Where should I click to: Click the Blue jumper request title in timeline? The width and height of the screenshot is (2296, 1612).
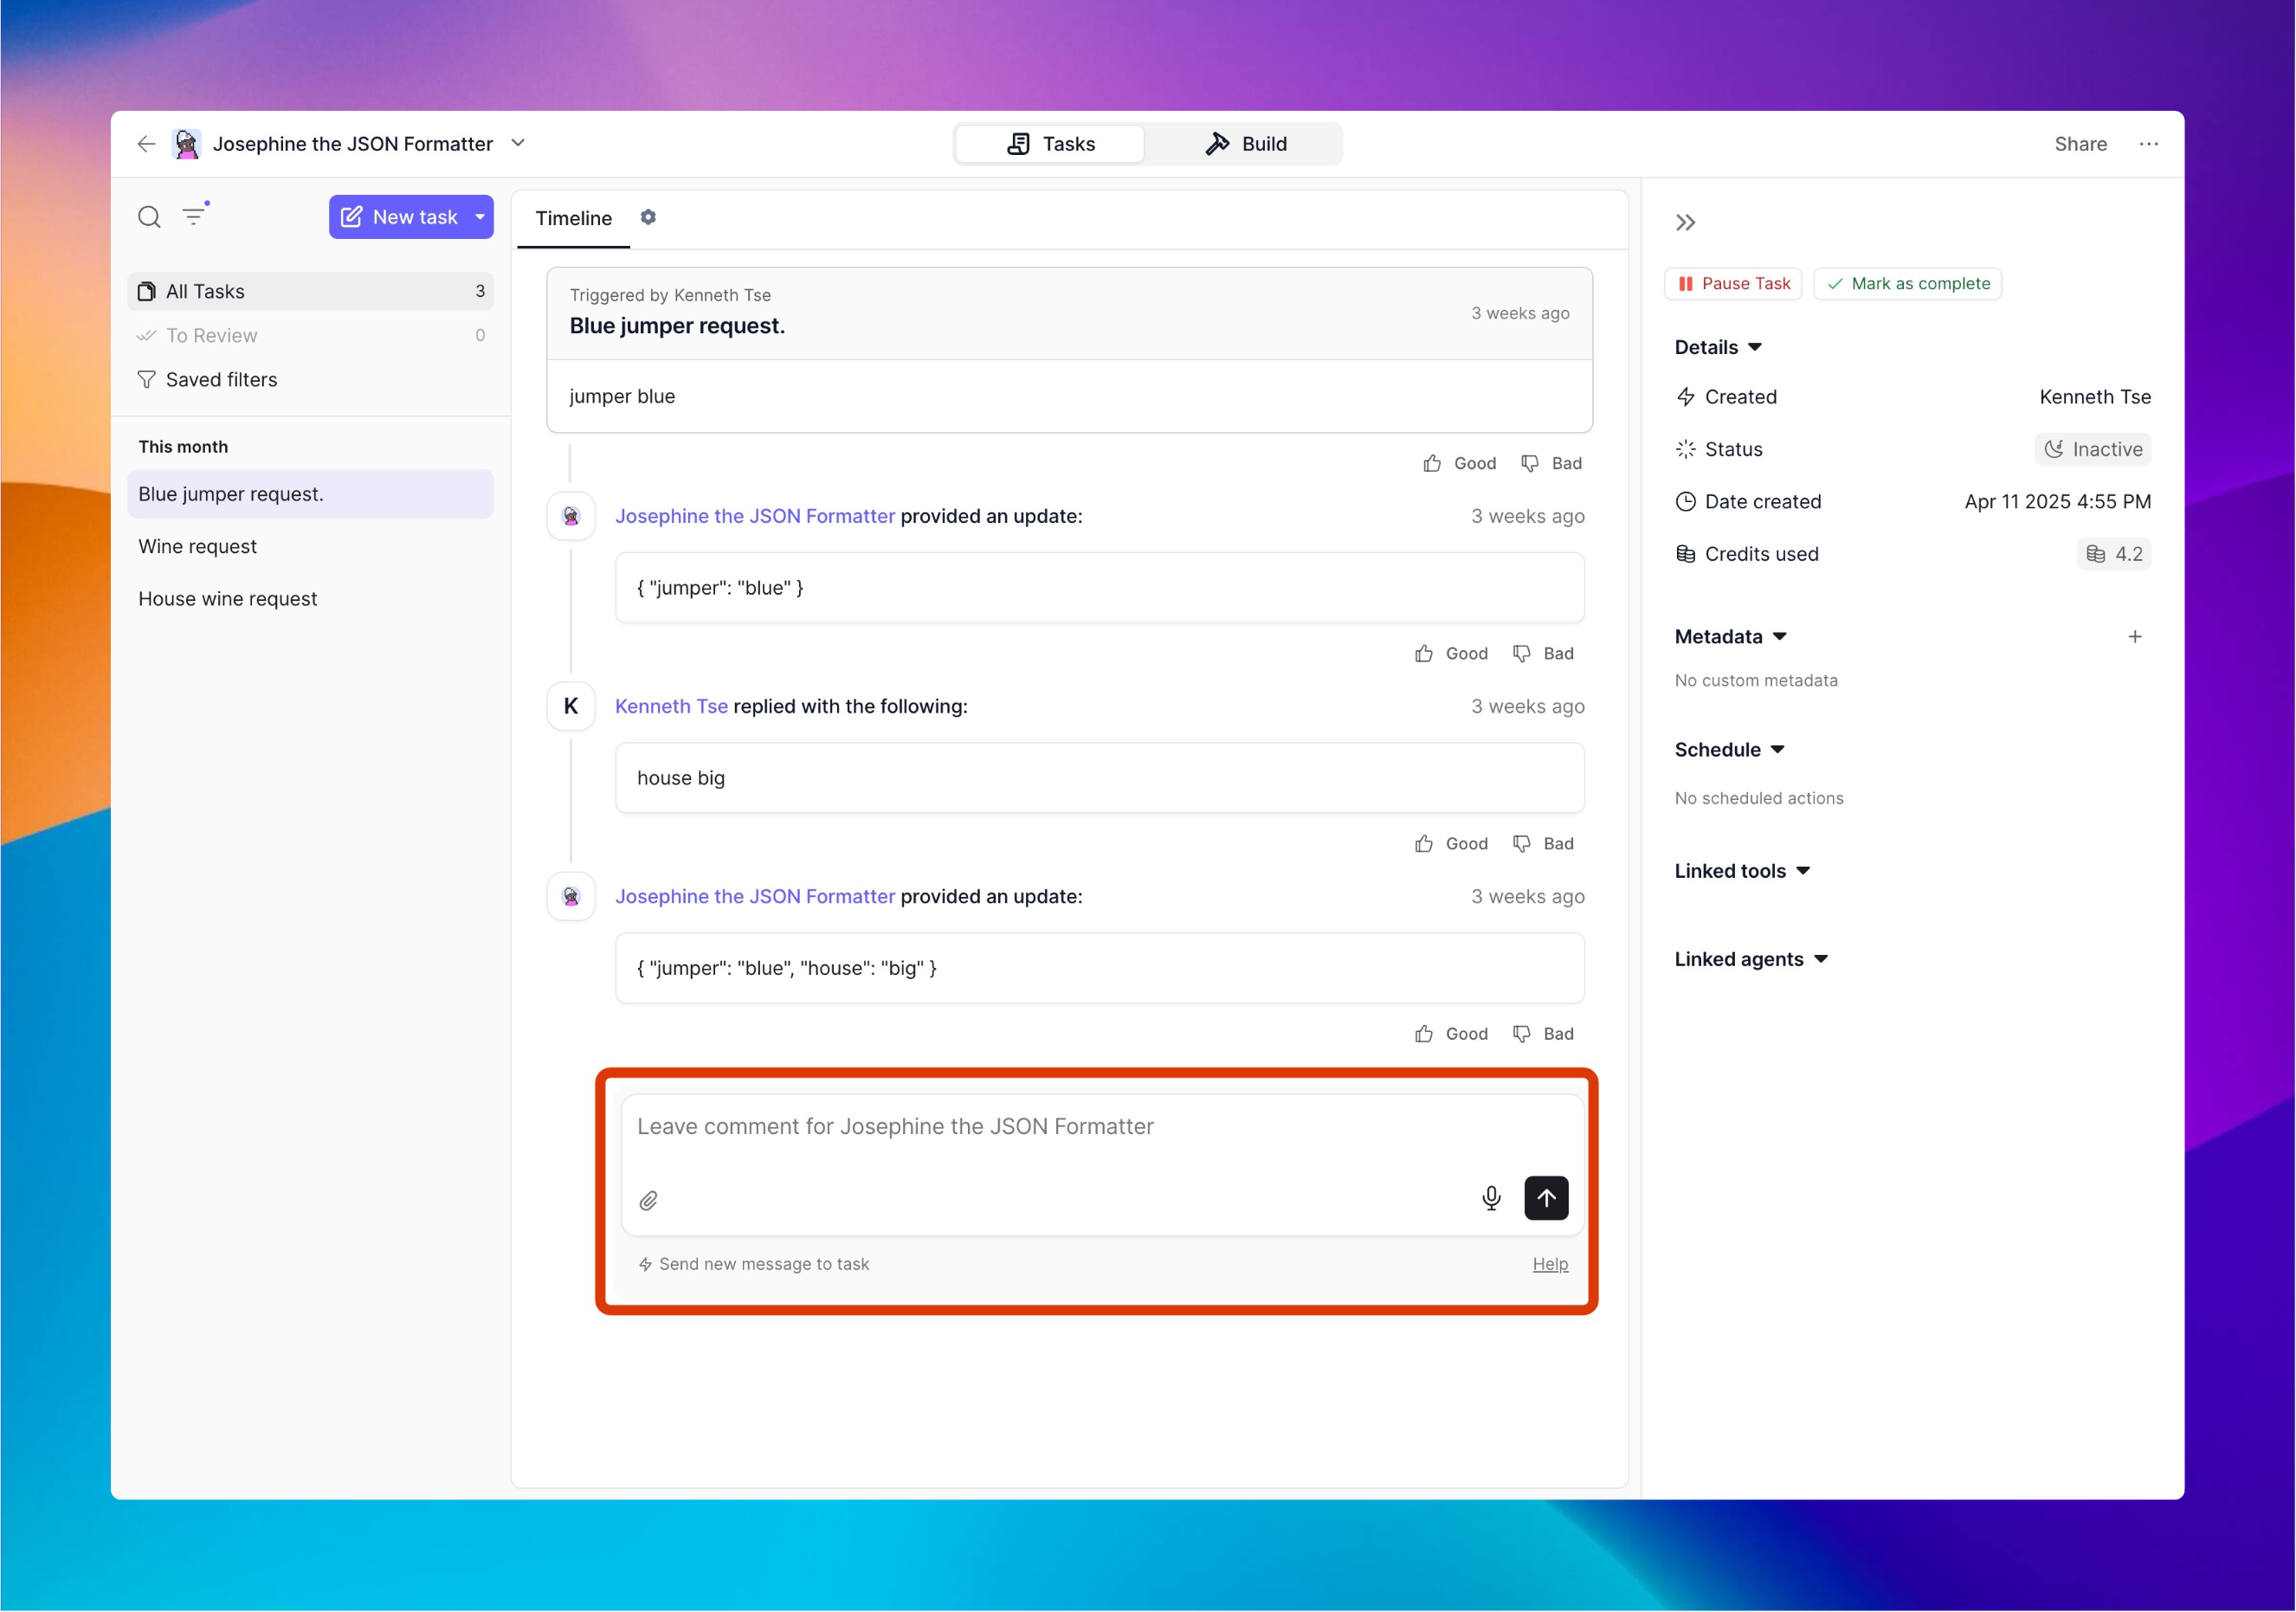[x=677, y=326]
